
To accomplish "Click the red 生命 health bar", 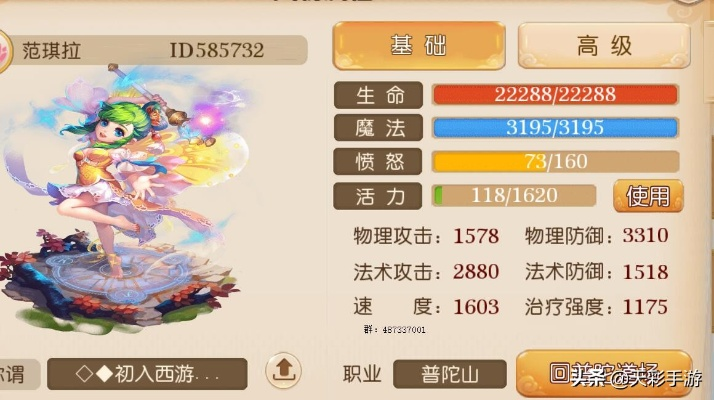I will coord(555,95).
